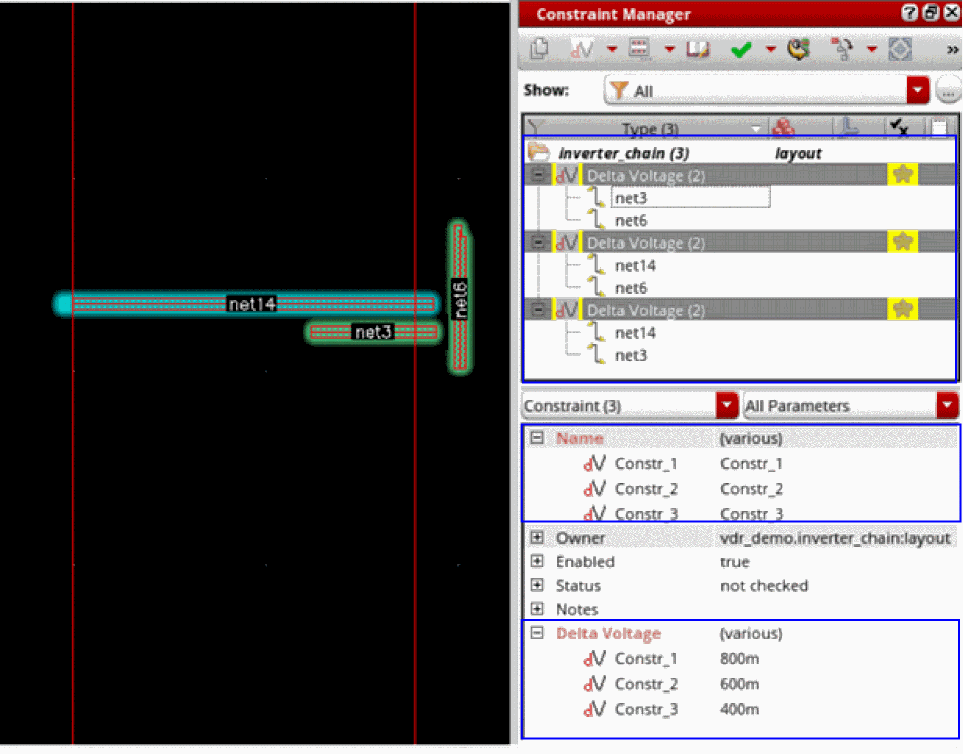The image size is (963, 754).
Task: Click the 400m value for Constr_3
Action: pyautogui.click(x=739, y=709)
